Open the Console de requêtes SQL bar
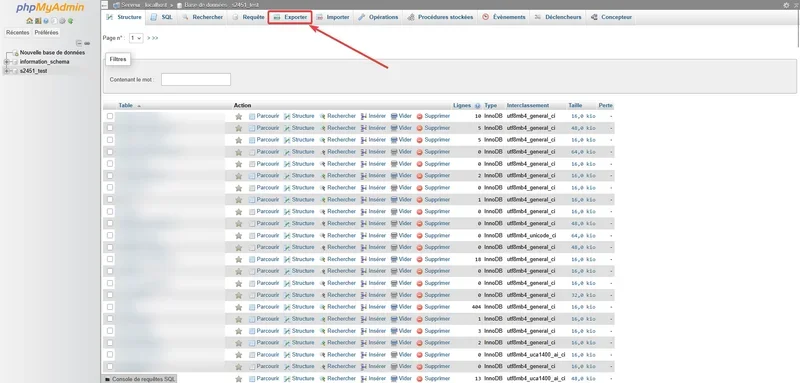 [139, 379]
